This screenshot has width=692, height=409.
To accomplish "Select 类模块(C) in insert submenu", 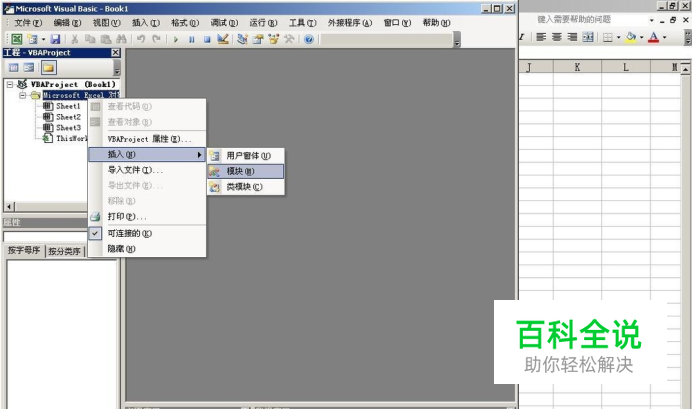I will 246,187.
